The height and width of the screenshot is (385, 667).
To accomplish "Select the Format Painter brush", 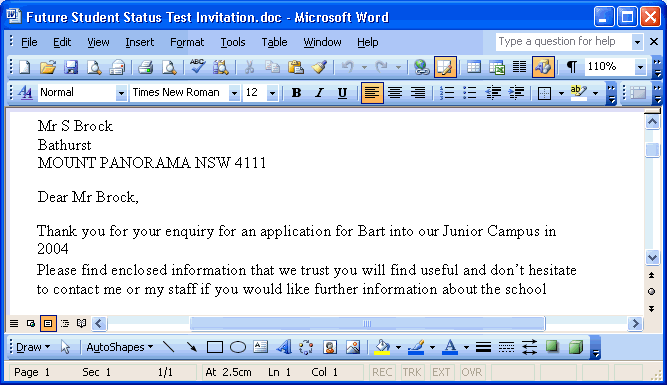I will tap(319, 67).
